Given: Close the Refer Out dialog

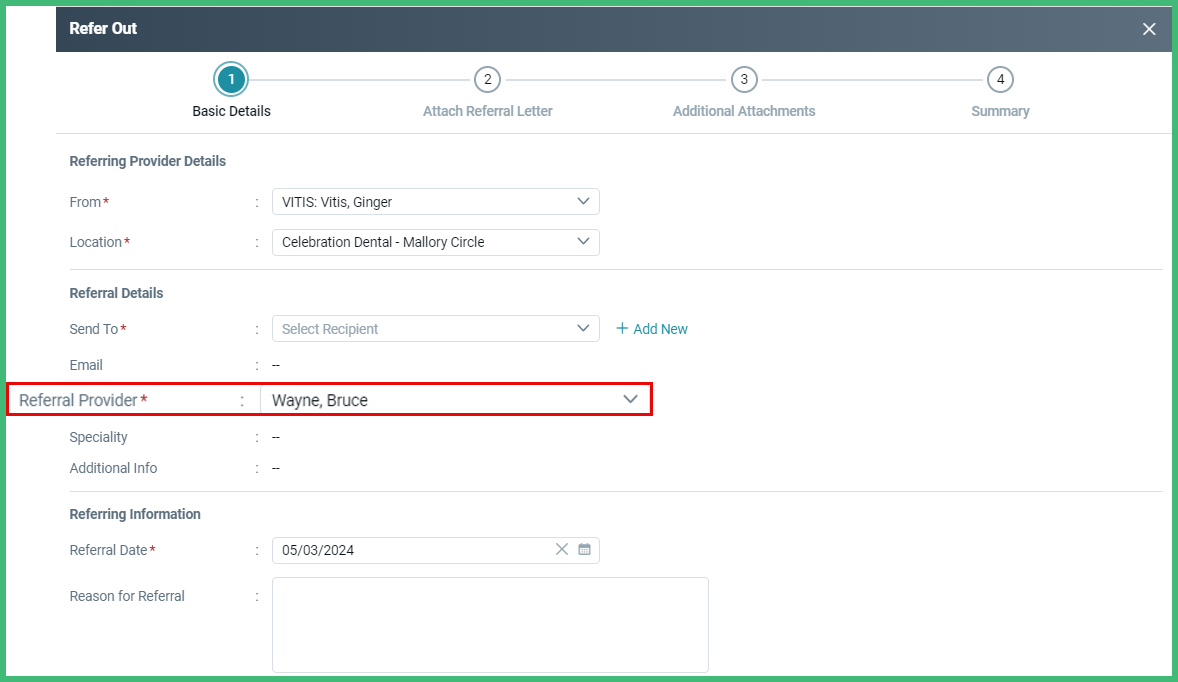Looking at the screenshot, I should tap(1149, 29).
